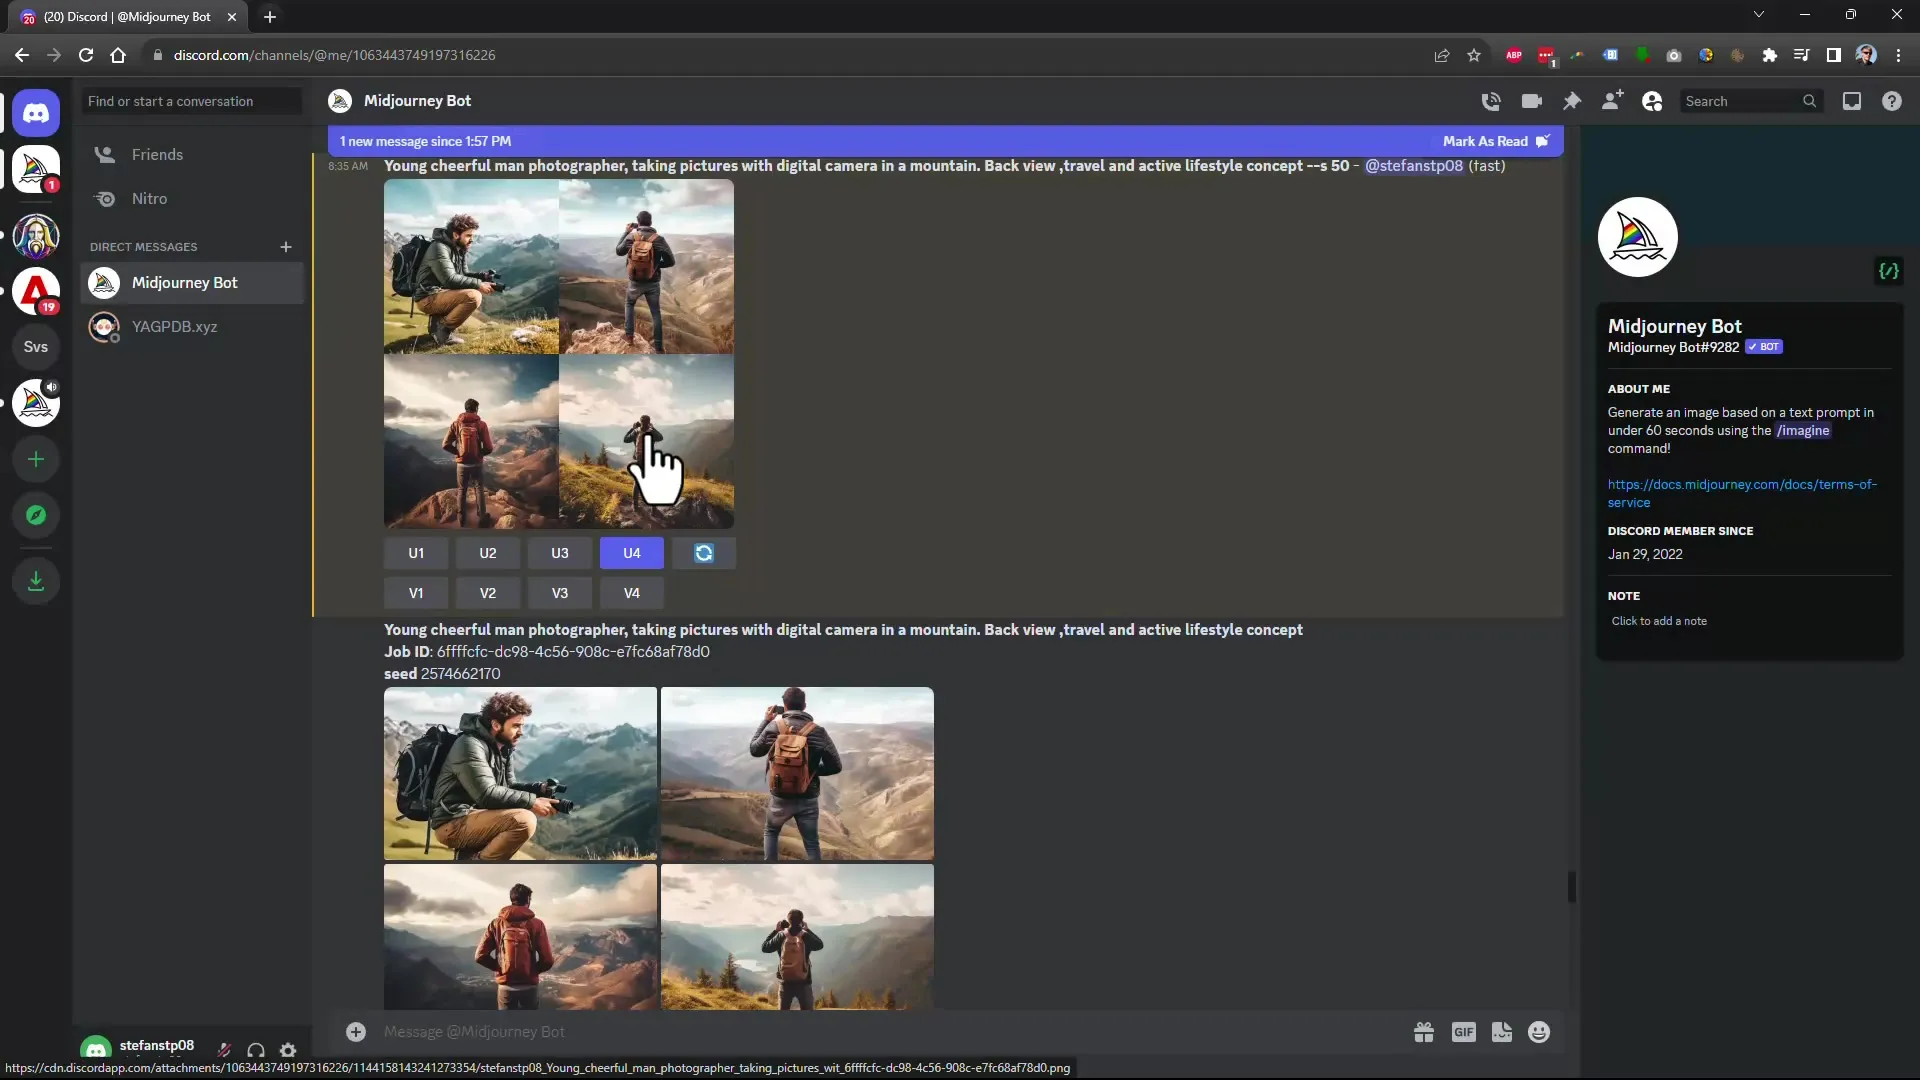Click the Search messages field
The image size is (1920, 1080).
[1750, 101]
